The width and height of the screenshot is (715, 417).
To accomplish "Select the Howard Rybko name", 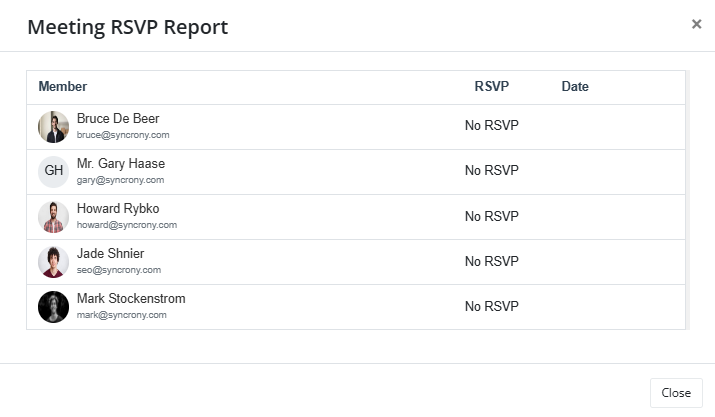I will [118, 209].
